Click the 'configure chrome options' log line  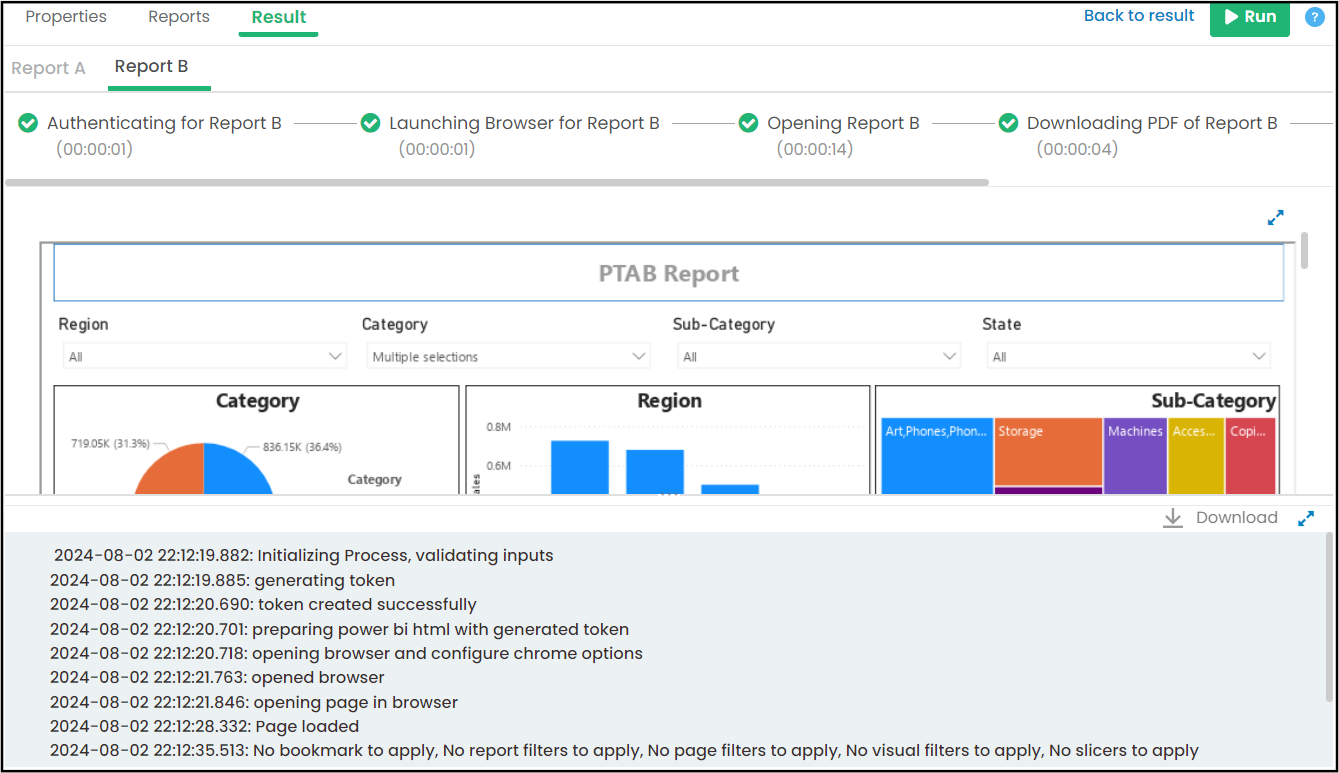[346, 654]
